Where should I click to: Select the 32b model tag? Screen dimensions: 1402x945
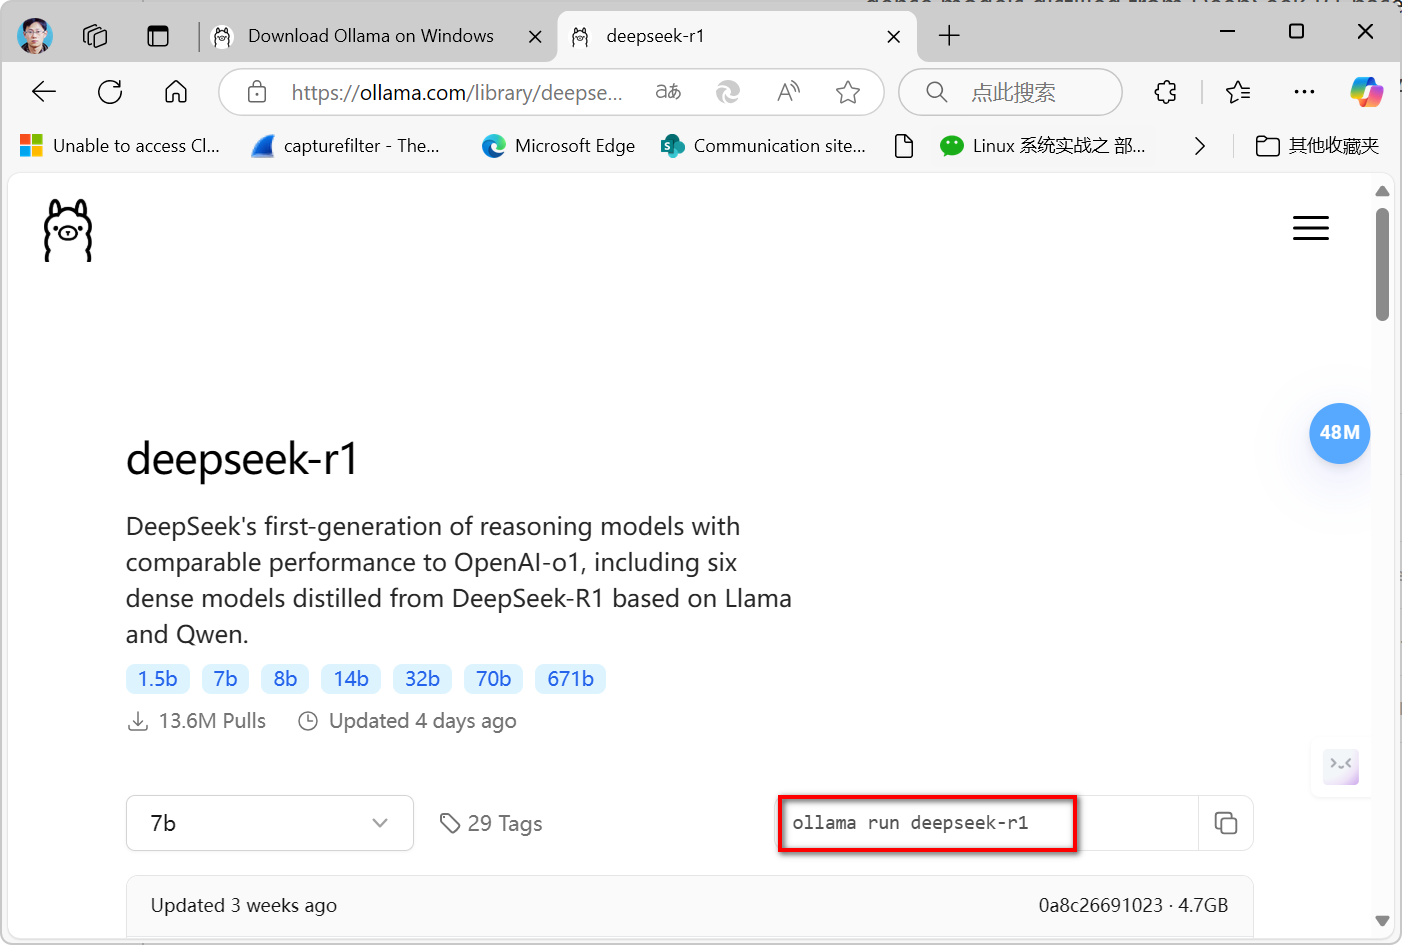[422, 679]
